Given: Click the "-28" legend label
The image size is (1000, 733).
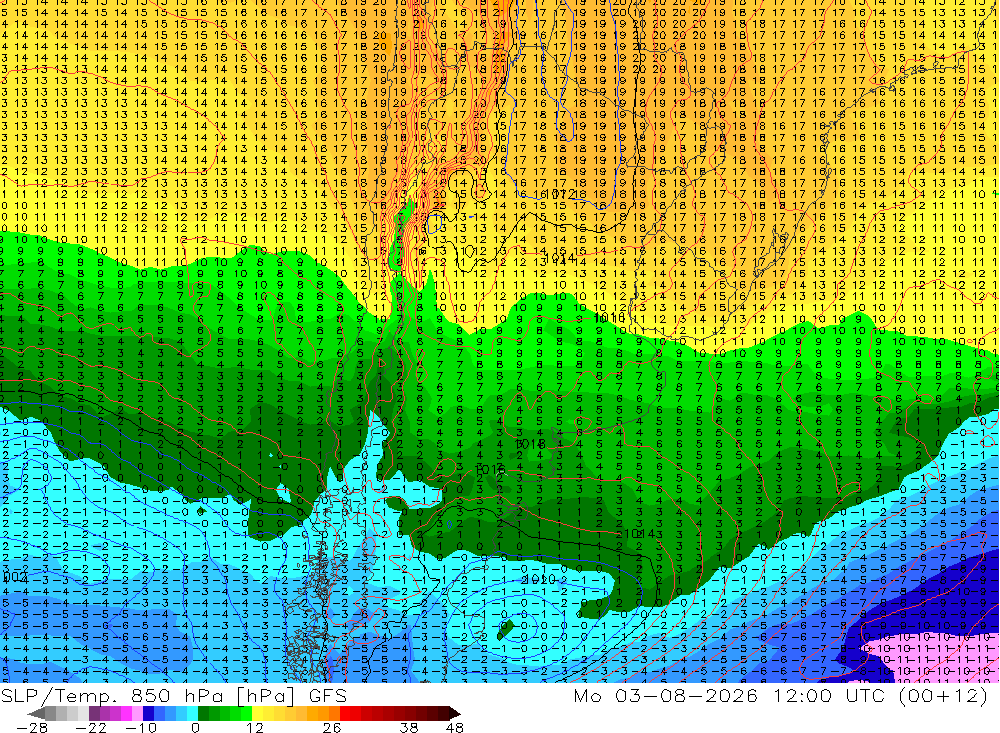Looking at the screenshot, I should (x=32, y=727).
